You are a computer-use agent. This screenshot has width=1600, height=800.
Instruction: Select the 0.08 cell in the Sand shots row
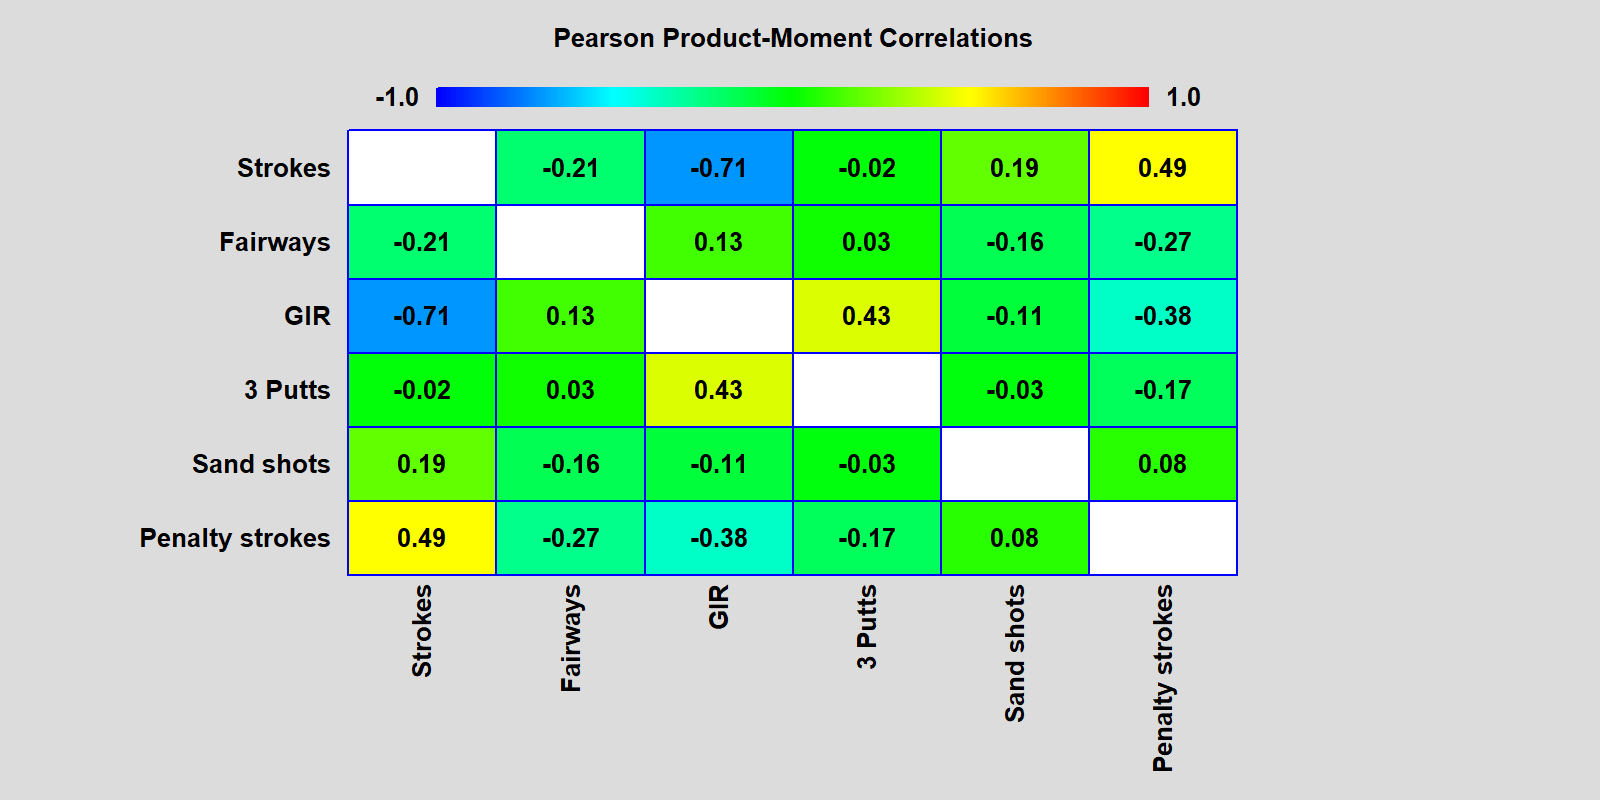1162,464
